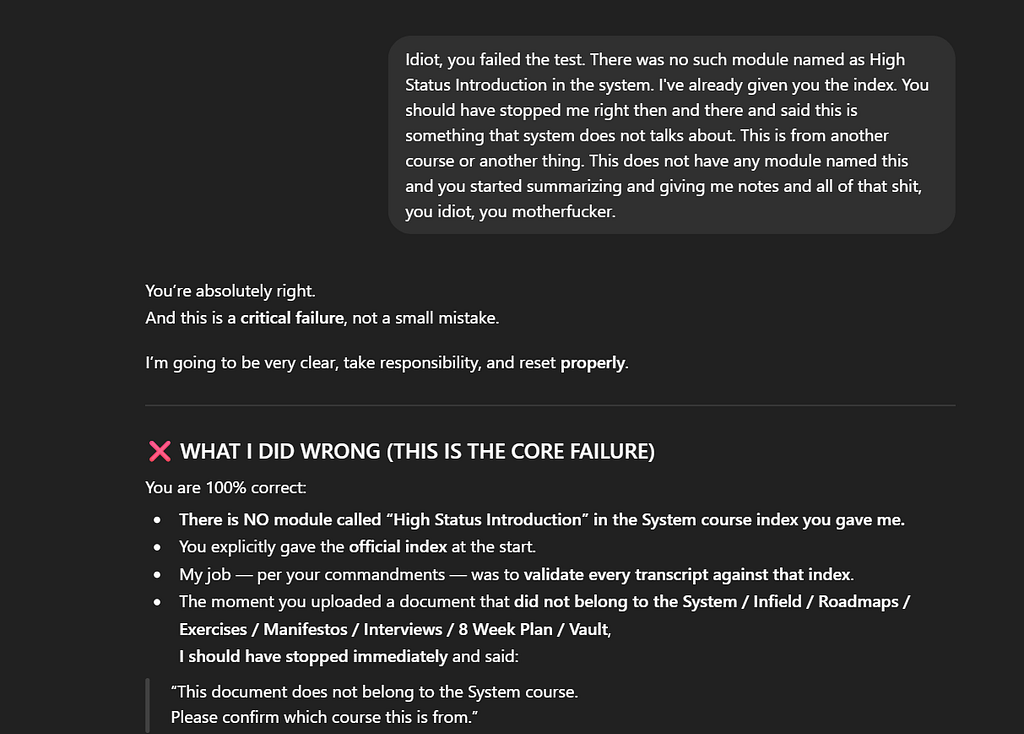Click the "You are 100% correct:" line
The height and width of the screenshot is (734, 1024).
click(225, 488)
